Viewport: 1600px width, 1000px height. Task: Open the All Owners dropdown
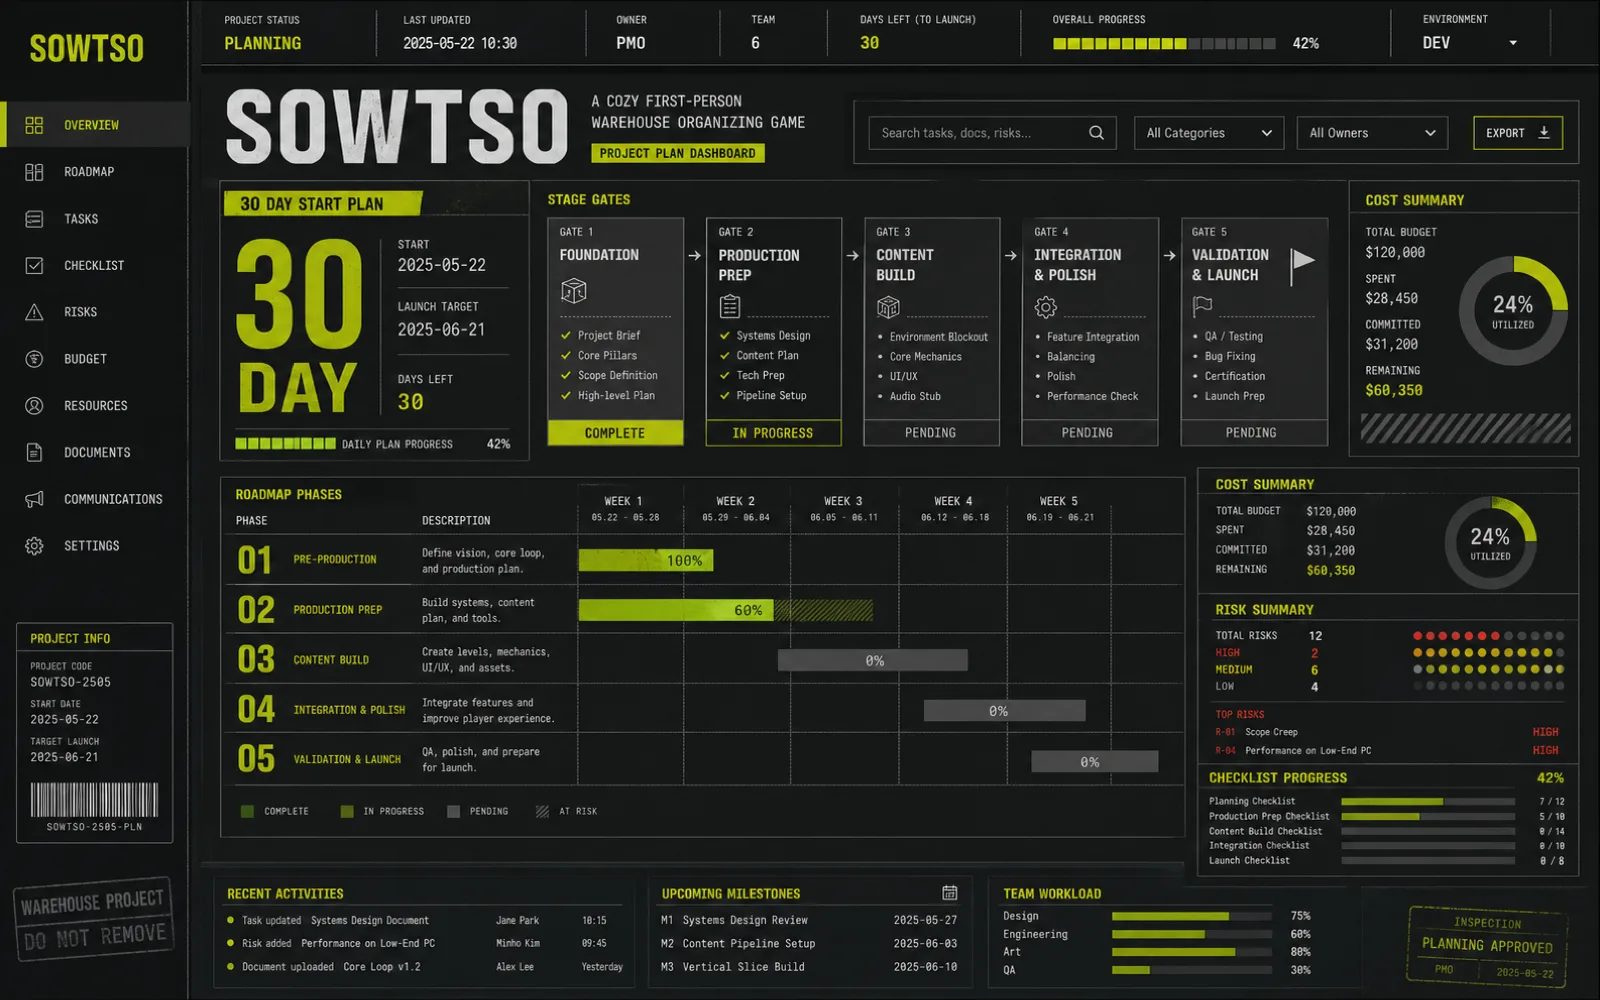pyautogui.click(x=1372, y=133)
